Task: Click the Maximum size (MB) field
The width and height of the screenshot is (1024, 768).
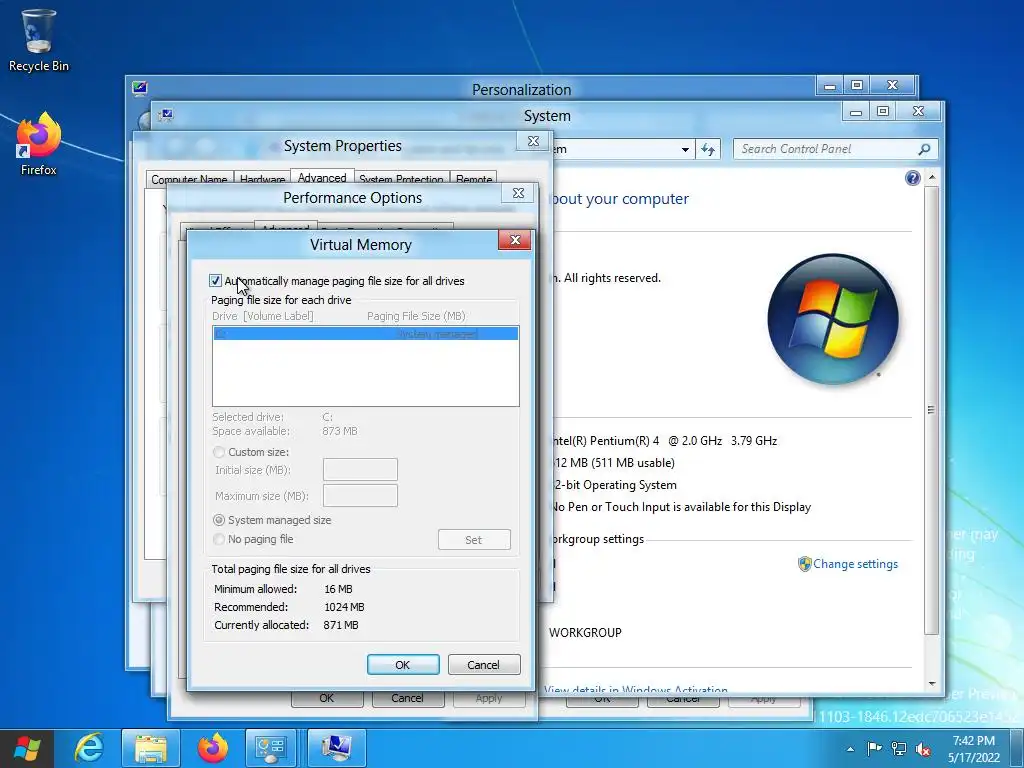Action: (x=360, y=496)
